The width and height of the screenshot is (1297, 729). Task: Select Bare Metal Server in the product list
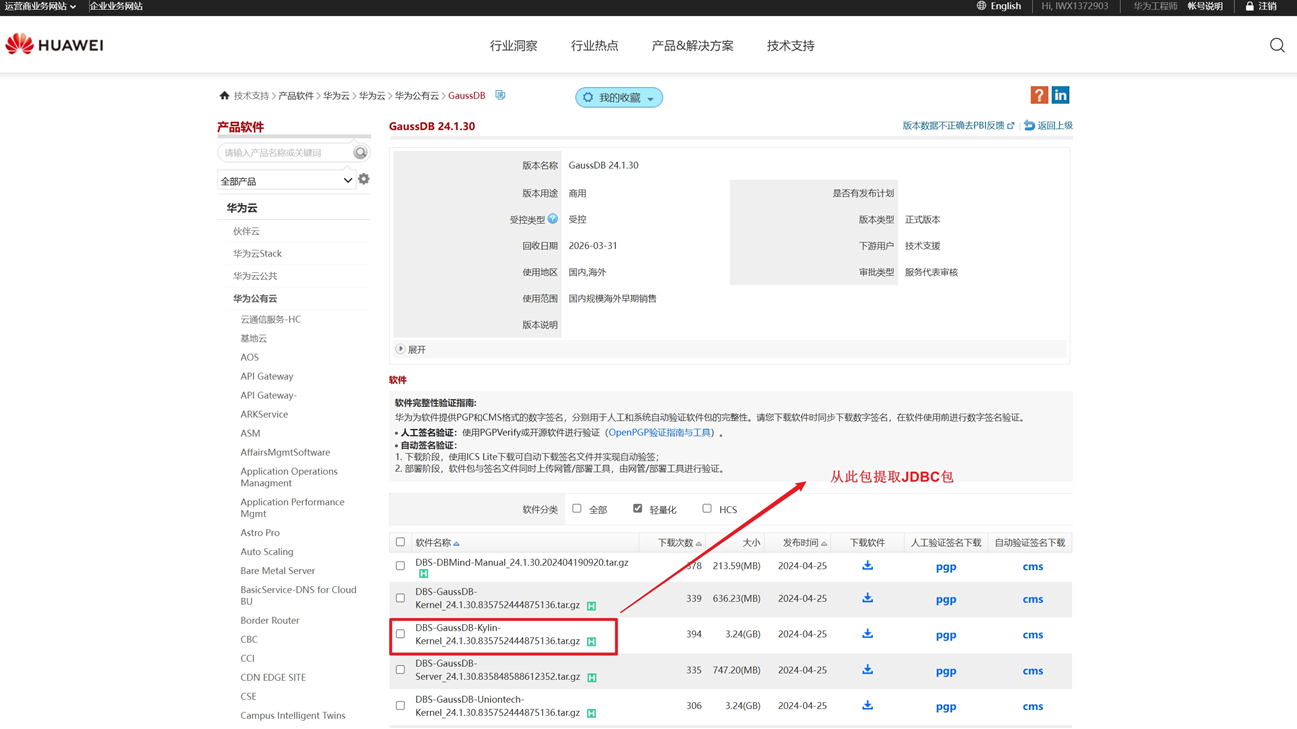pyautogui.click(x=278, y=571)
